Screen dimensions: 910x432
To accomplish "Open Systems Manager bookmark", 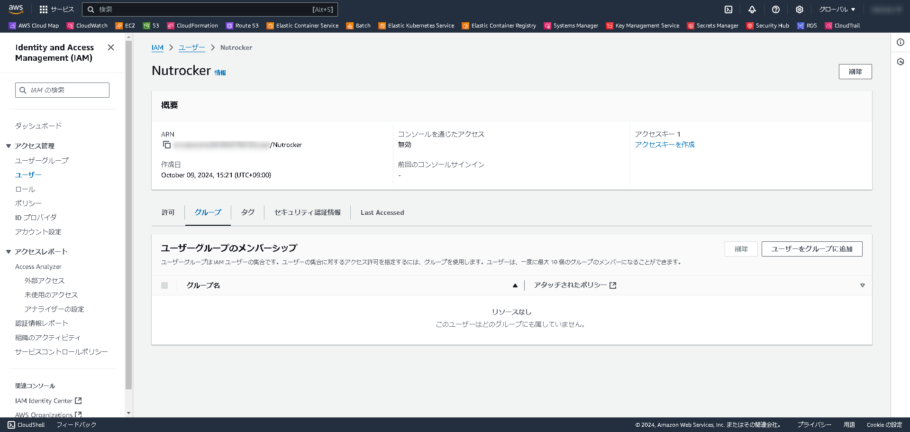I will (571, 26).
